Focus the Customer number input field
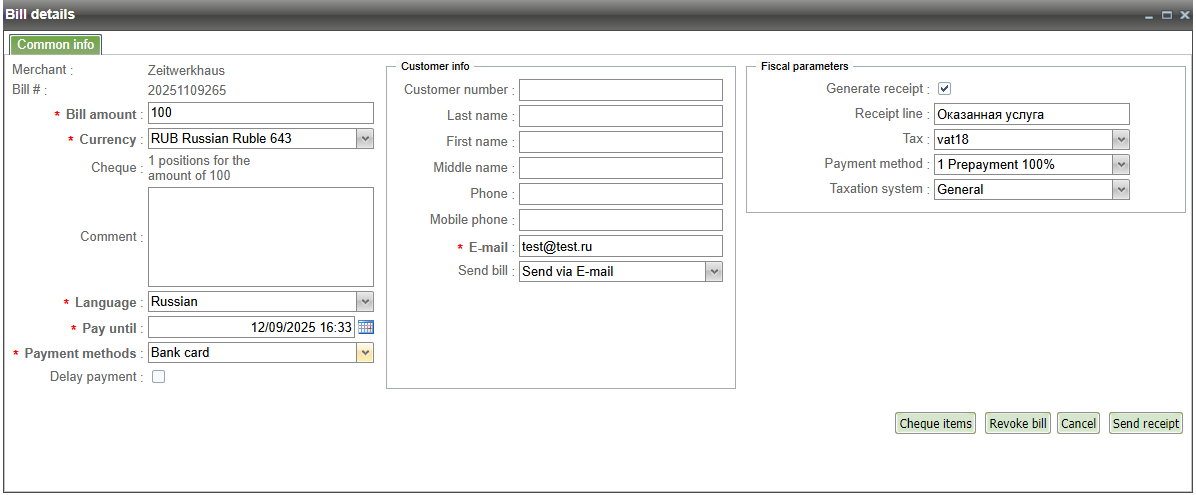The width and height of the screenshot is (1196, 495). click(x=620, y=90)
